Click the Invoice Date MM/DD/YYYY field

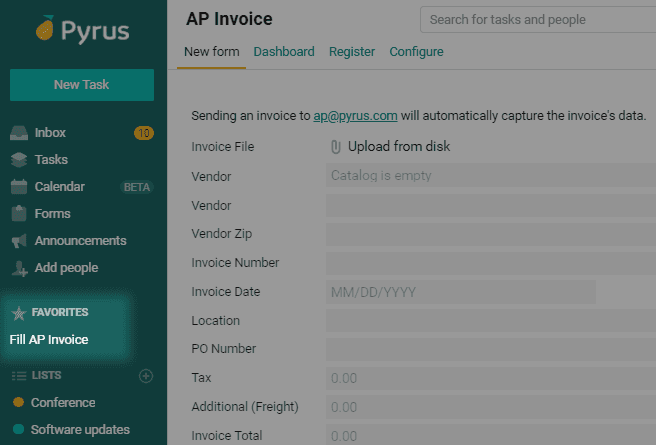[461, 292]
